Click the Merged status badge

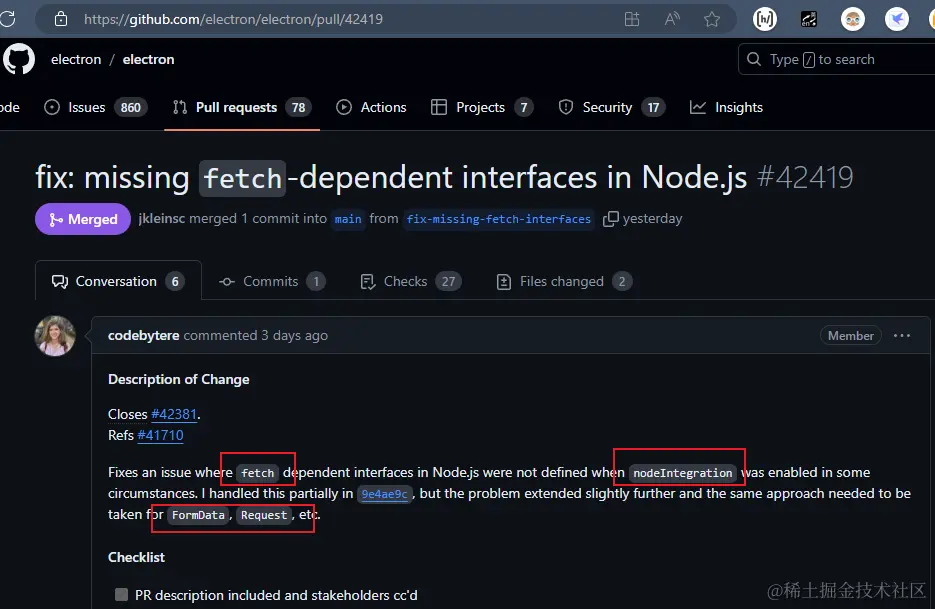pyautogui.click(x=83, y=219)
